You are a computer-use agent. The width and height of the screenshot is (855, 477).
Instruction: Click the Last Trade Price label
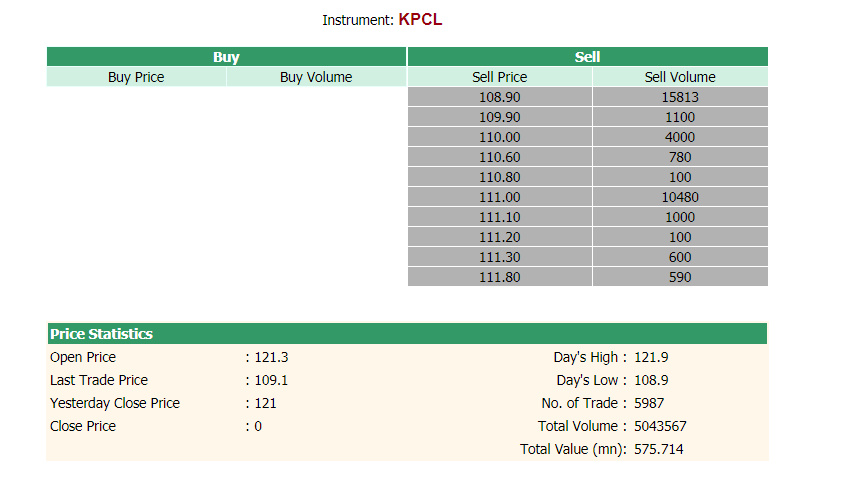click(x=99, y=380)
